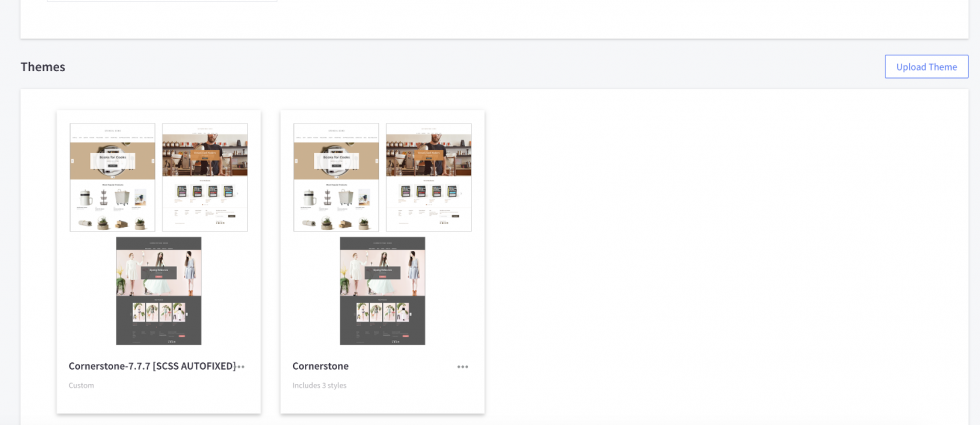Click the Upload Theme button
This screenshot has width=980, height=425.
(926, 67)
